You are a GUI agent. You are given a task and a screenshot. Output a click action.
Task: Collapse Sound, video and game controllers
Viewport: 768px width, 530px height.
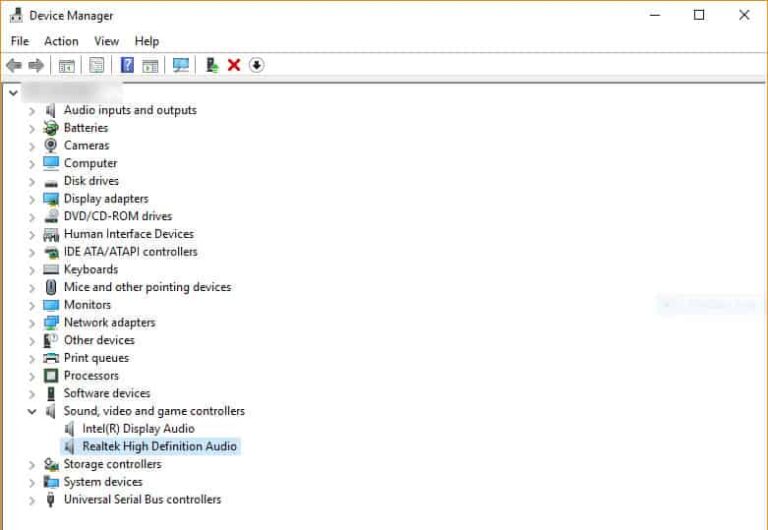(32, 411)
